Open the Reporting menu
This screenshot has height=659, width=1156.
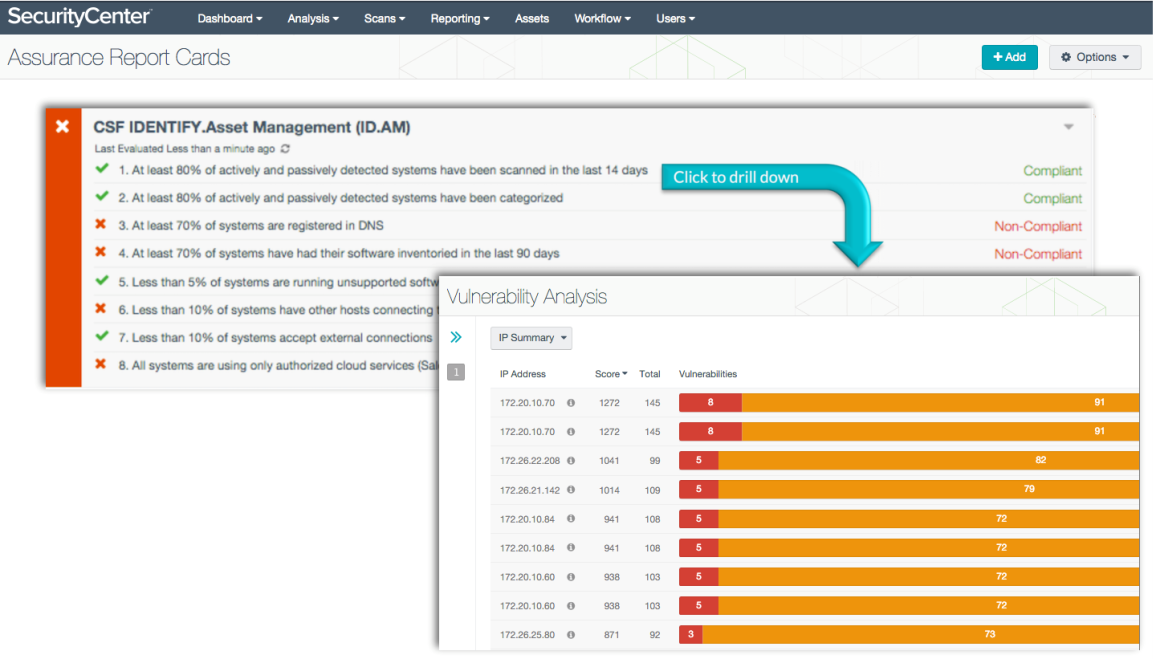pyautogui.click(x=460, y=18)
